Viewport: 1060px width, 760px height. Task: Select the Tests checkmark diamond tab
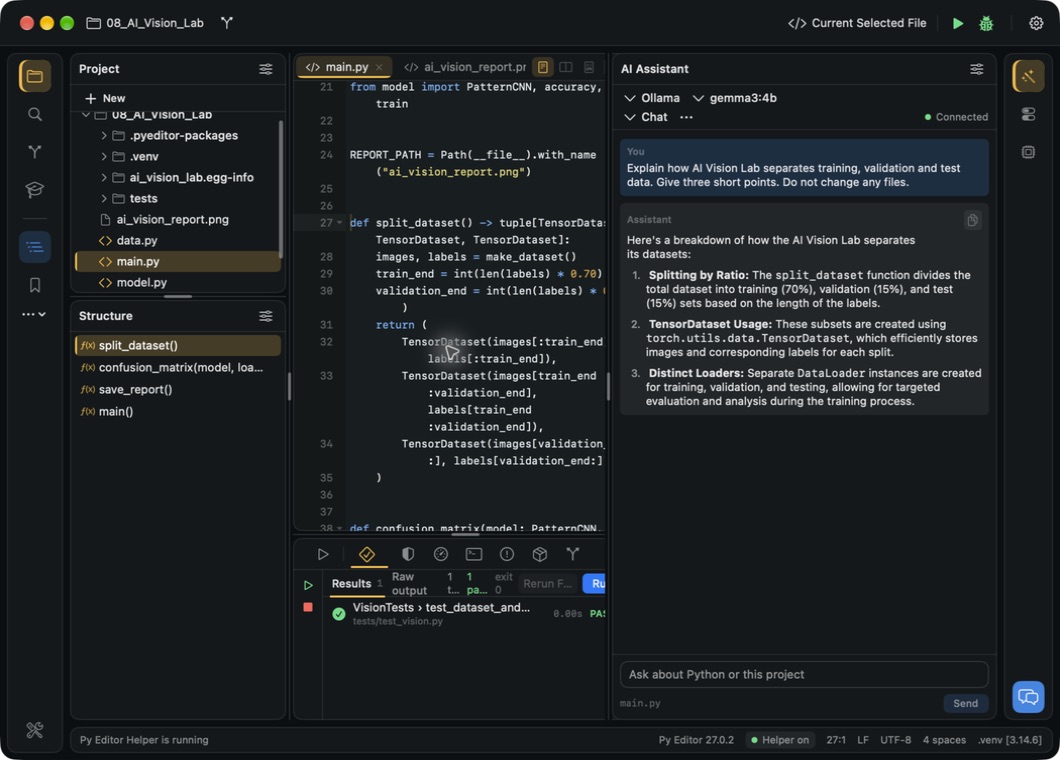click(367, 554)
